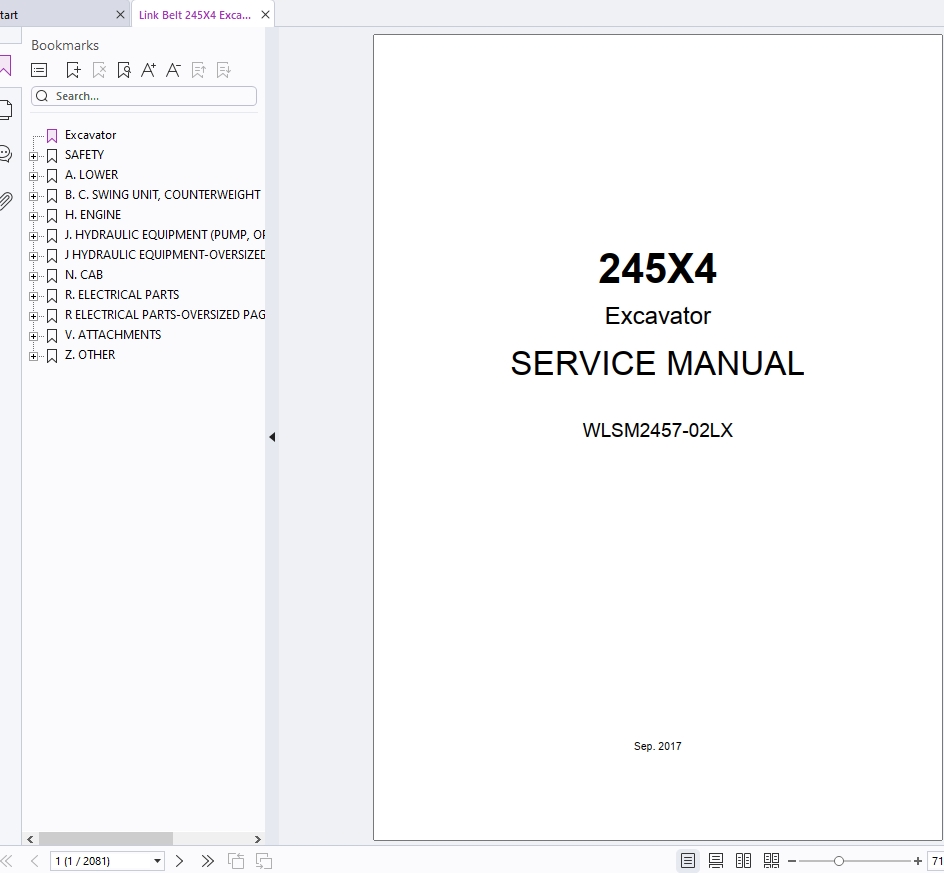Close the Link Belt 245X4 tab
944x873 pixels.
point(266,15)
